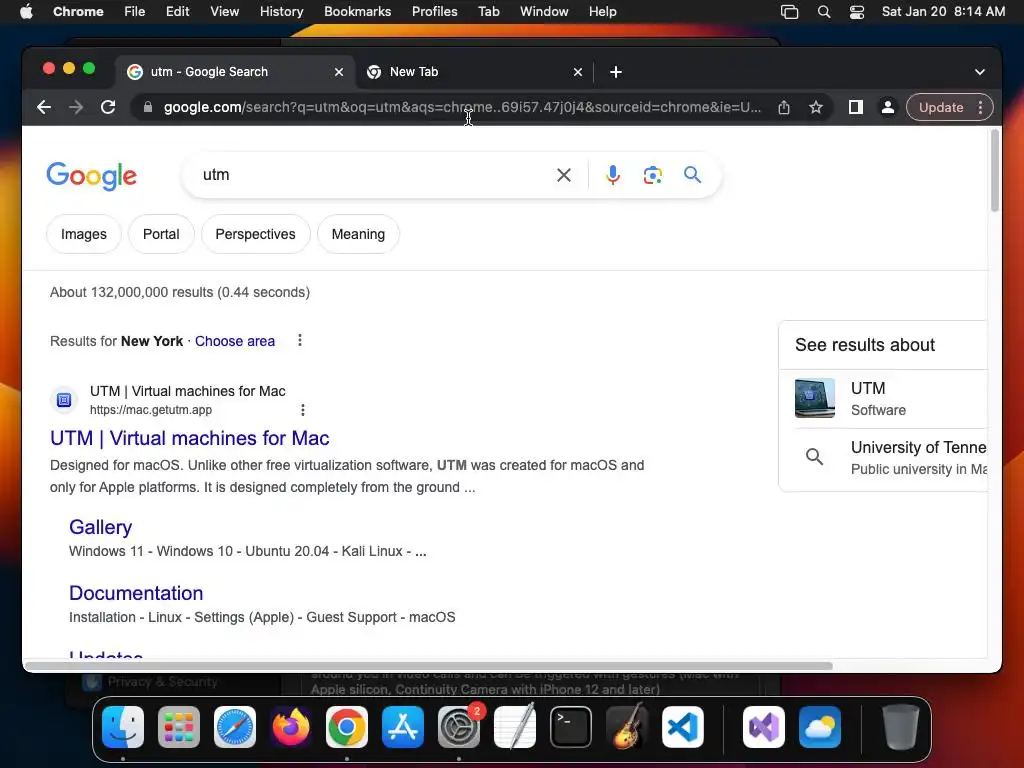Click the magnifier search button
The height and width of the screenshot is (768, 1024).
point(692,175)
